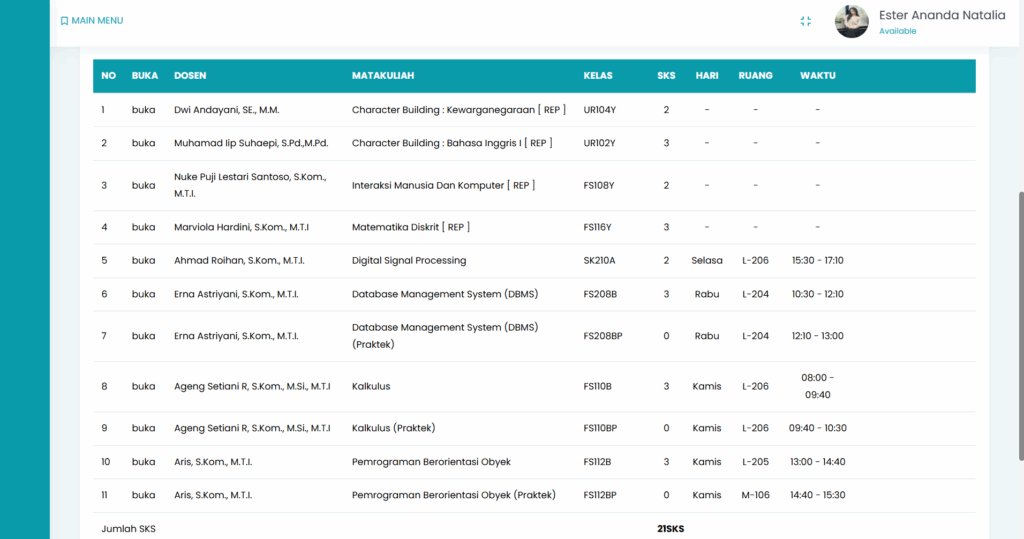Select the Kalkulus course in row 8
The image size is (1024, 539).
[x=371, y=387]
